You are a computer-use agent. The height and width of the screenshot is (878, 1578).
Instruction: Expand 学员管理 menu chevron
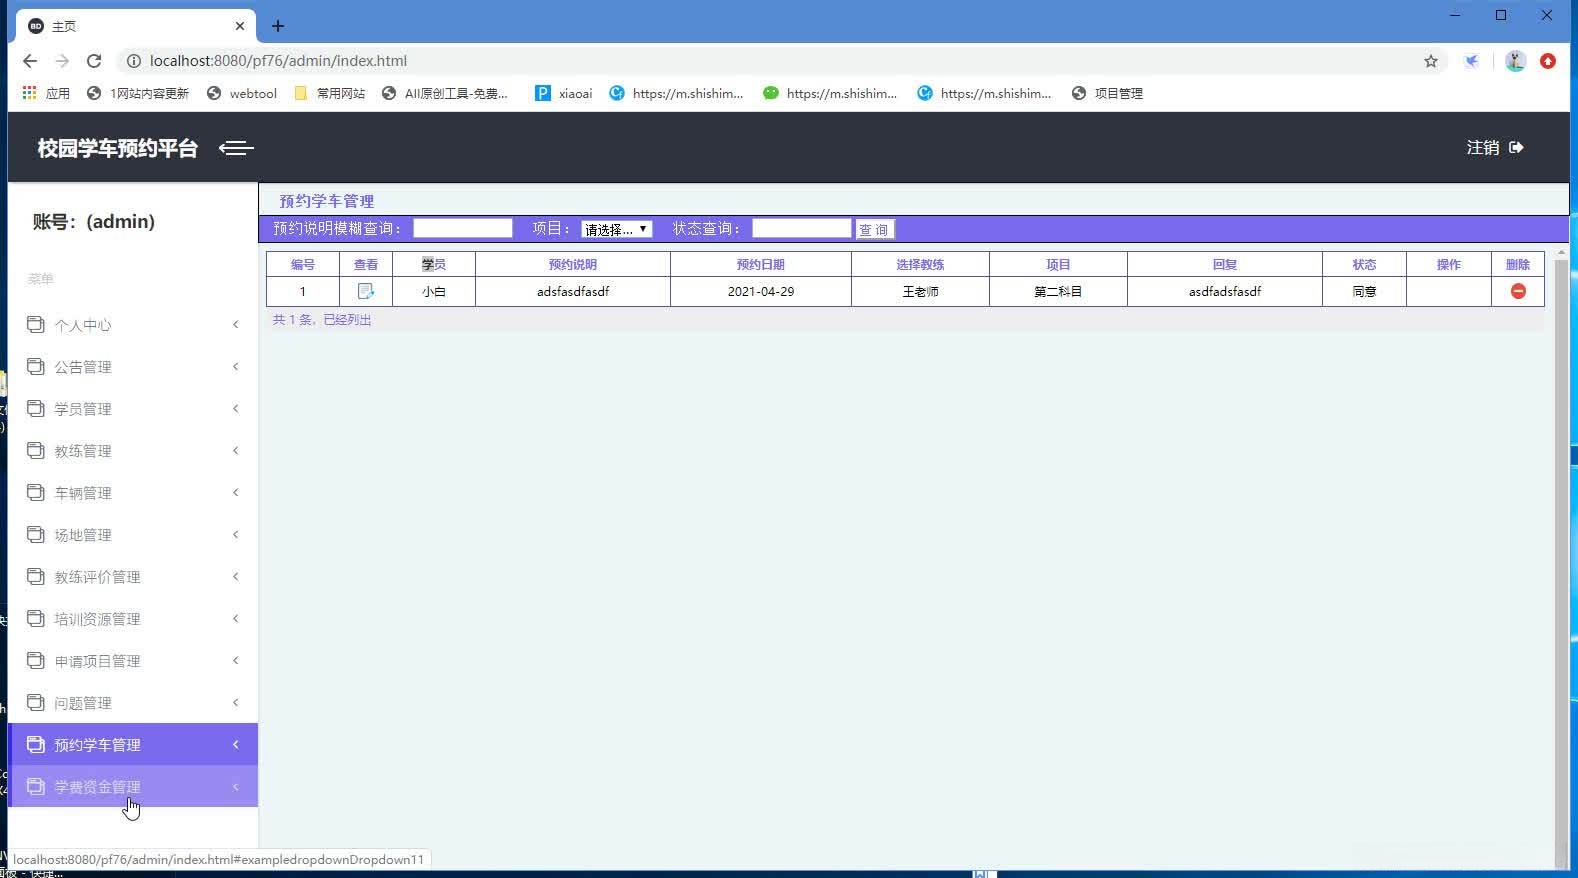pos(236,408)
